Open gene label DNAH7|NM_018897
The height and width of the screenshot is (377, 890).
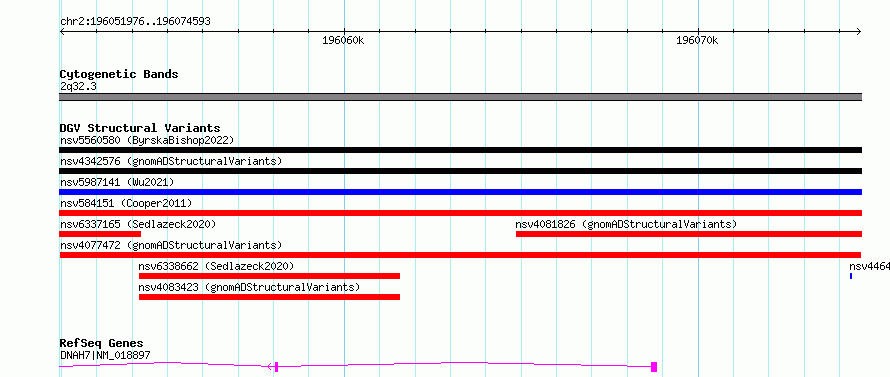point(105,355)
